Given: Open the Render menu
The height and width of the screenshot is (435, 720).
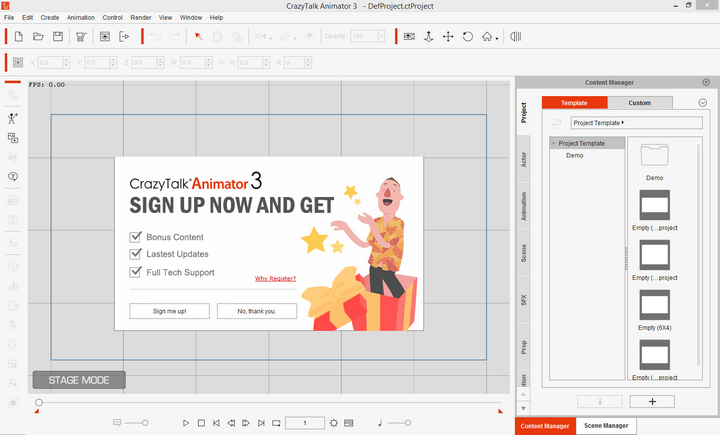Looking at the screenshot, I should [x=141, y=17].
